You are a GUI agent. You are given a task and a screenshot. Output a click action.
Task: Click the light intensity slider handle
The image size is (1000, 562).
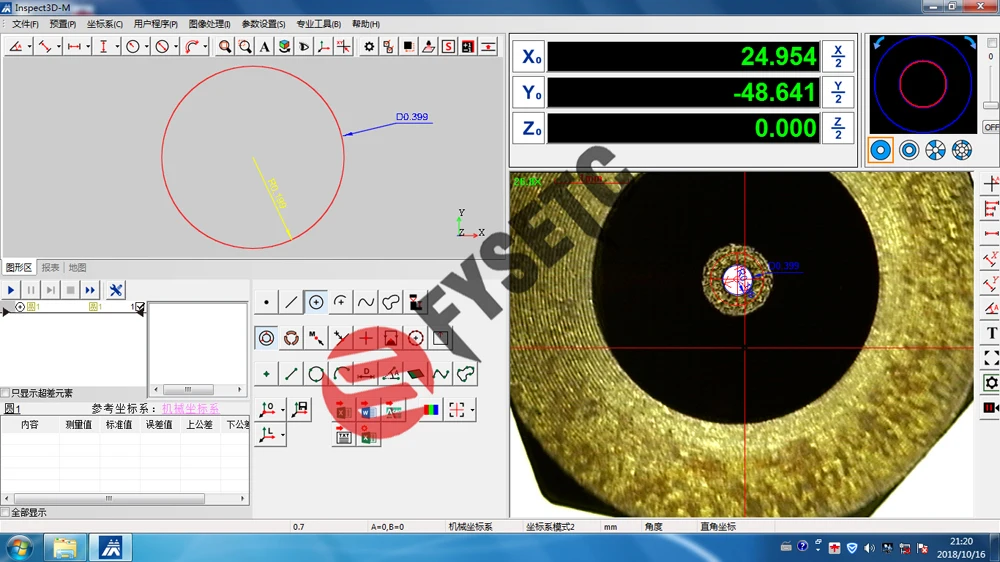pos(990,105)
